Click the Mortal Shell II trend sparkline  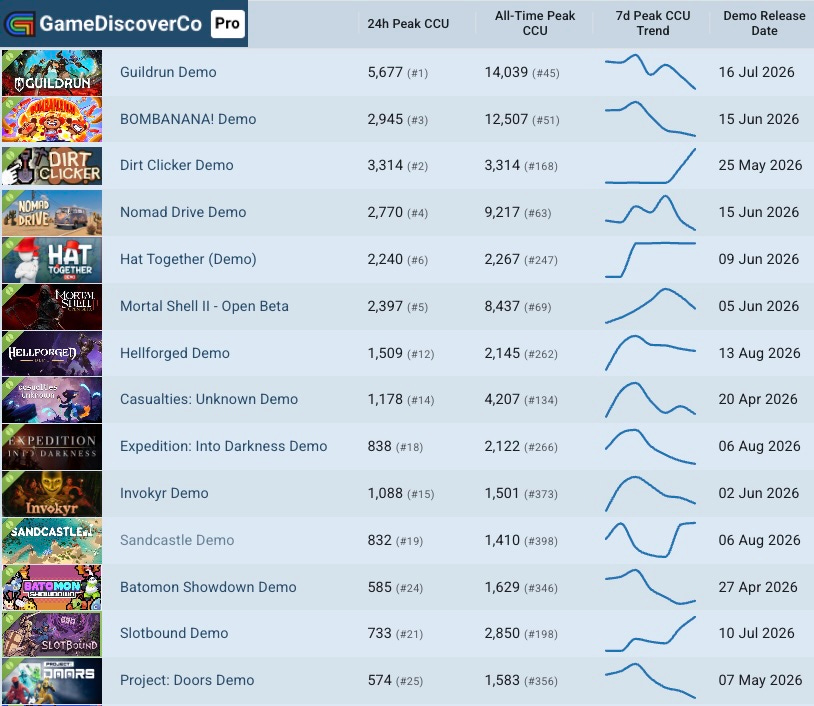tap(650, 306)
